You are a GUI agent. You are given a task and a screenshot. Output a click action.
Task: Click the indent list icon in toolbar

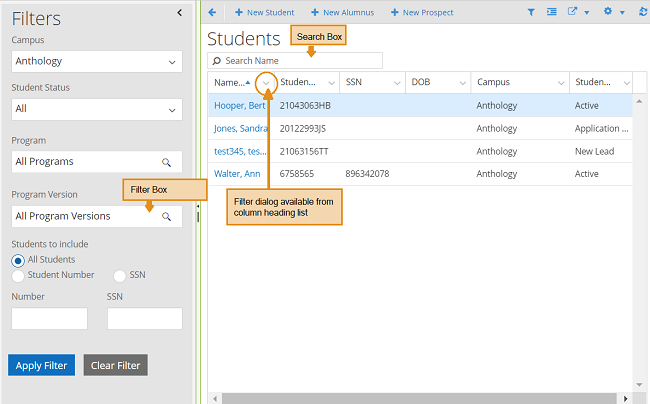[x=552, y=12]
